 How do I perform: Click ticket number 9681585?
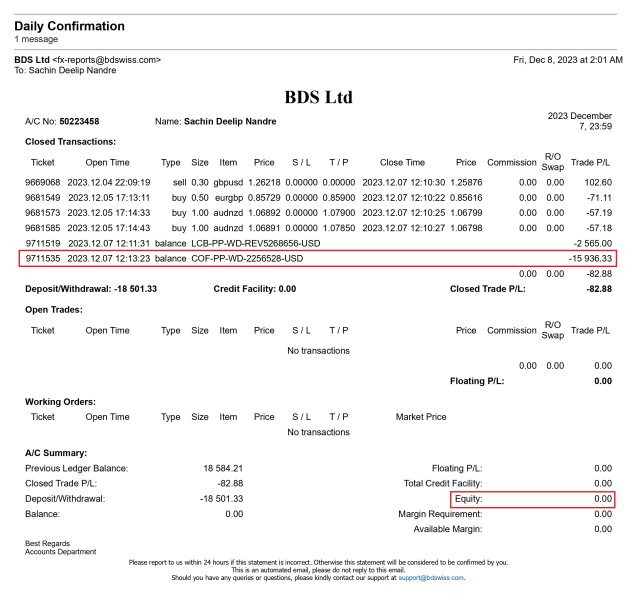42,228
